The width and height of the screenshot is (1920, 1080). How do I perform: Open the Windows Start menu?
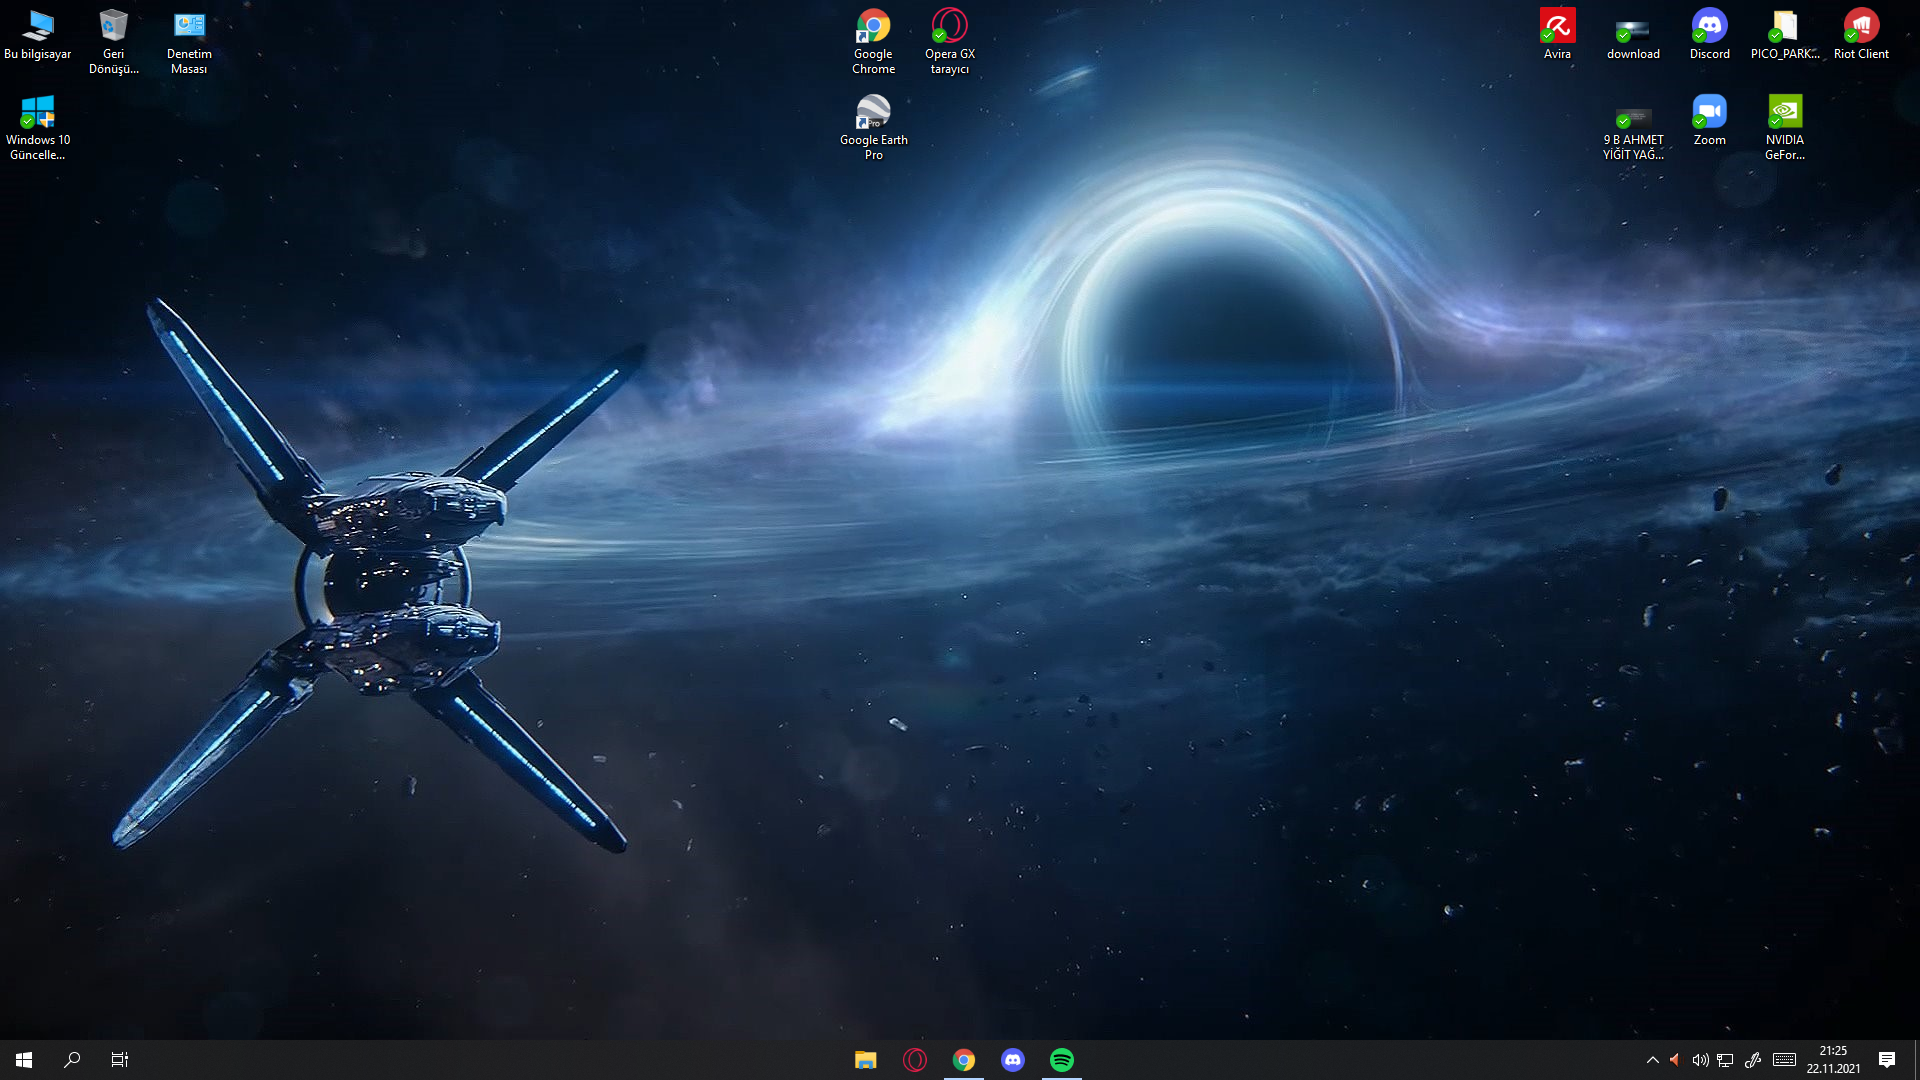pos(24,1060)
